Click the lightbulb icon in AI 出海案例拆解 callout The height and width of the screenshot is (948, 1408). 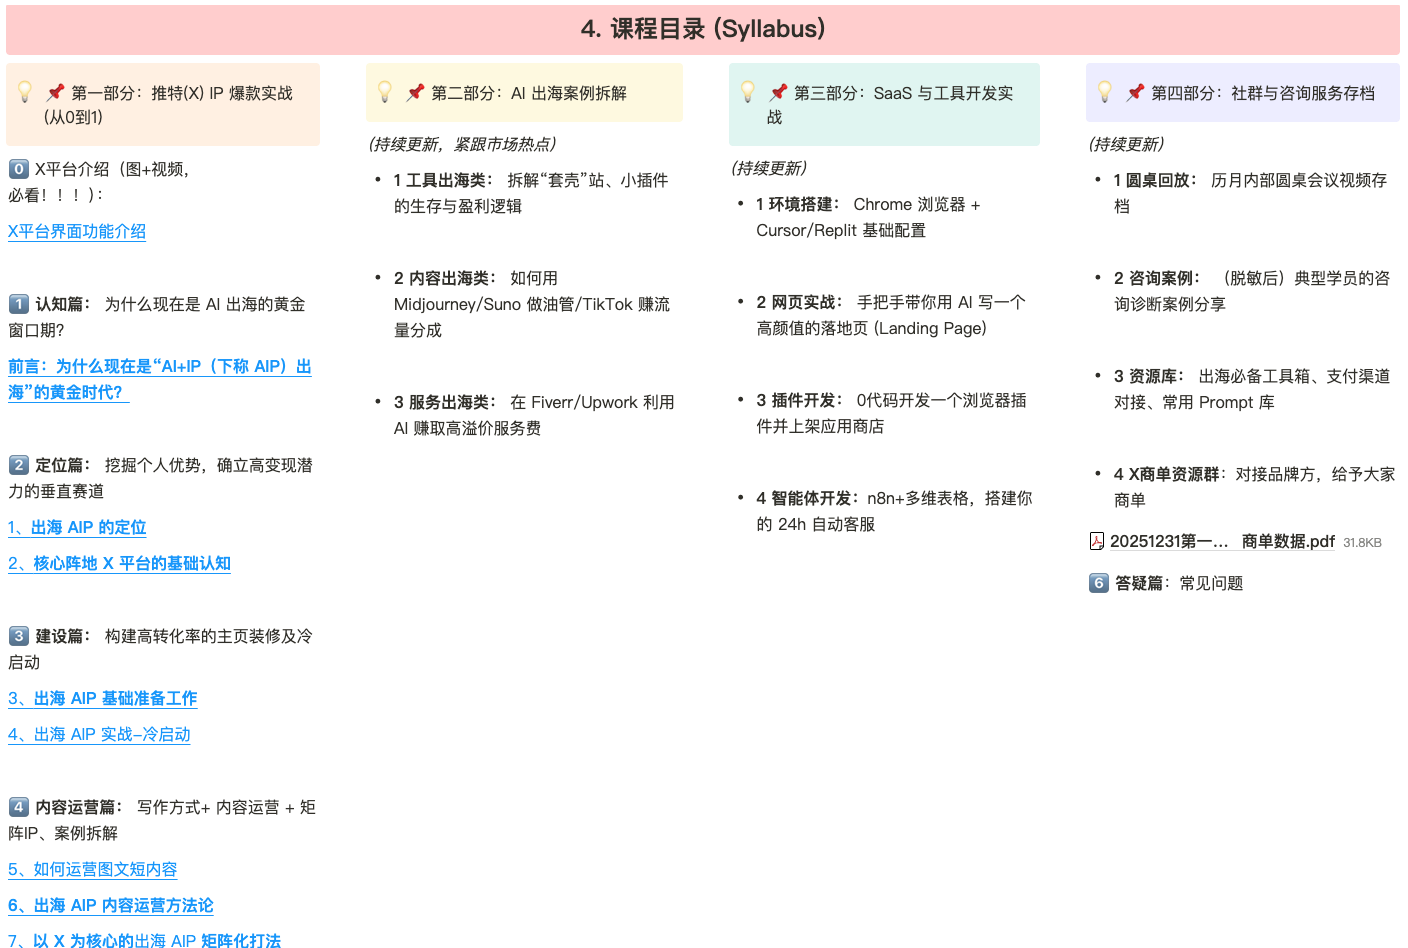click(385, 92)
